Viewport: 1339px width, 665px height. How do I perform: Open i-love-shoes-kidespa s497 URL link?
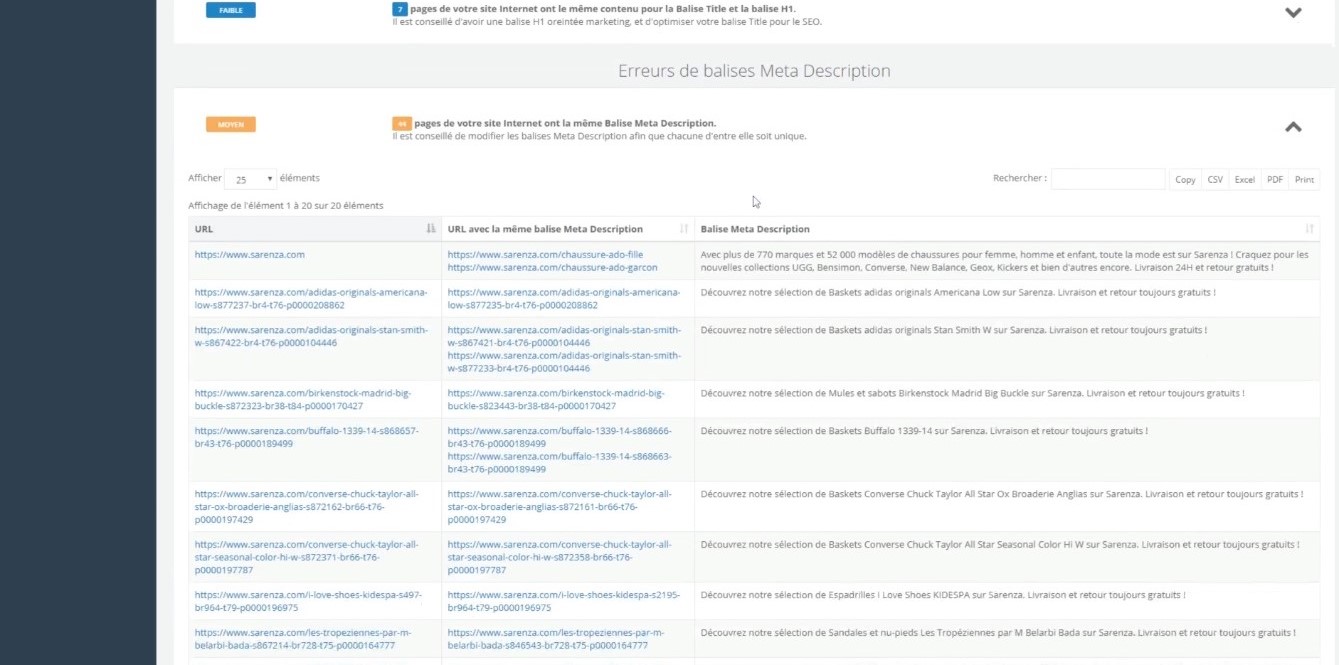pos(308,601)
